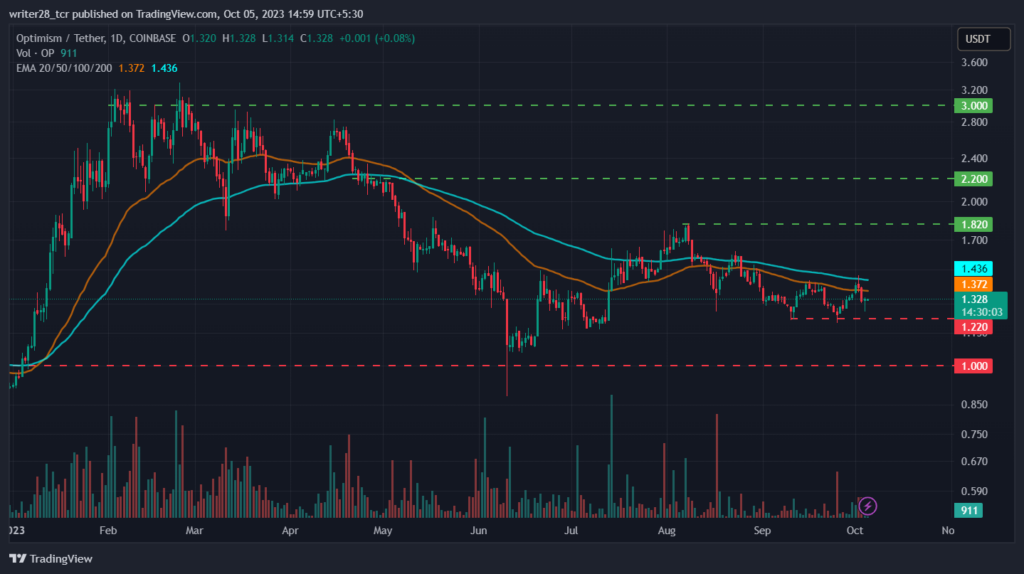
Task: Click the purple lightning event icon
Action: pyautogui.click(x=867, y=505)
